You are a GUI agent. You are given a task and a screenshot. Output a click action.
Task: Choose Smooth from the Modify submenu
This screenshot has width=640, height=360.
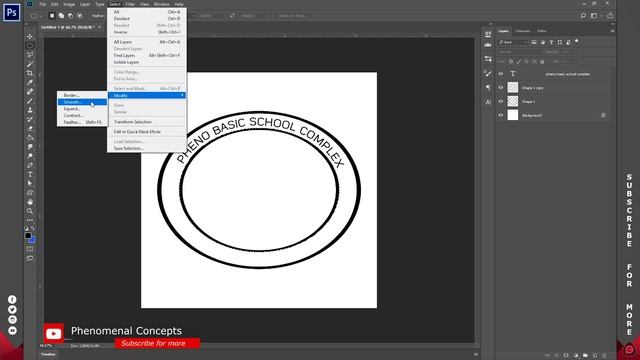tap(82, 102)
